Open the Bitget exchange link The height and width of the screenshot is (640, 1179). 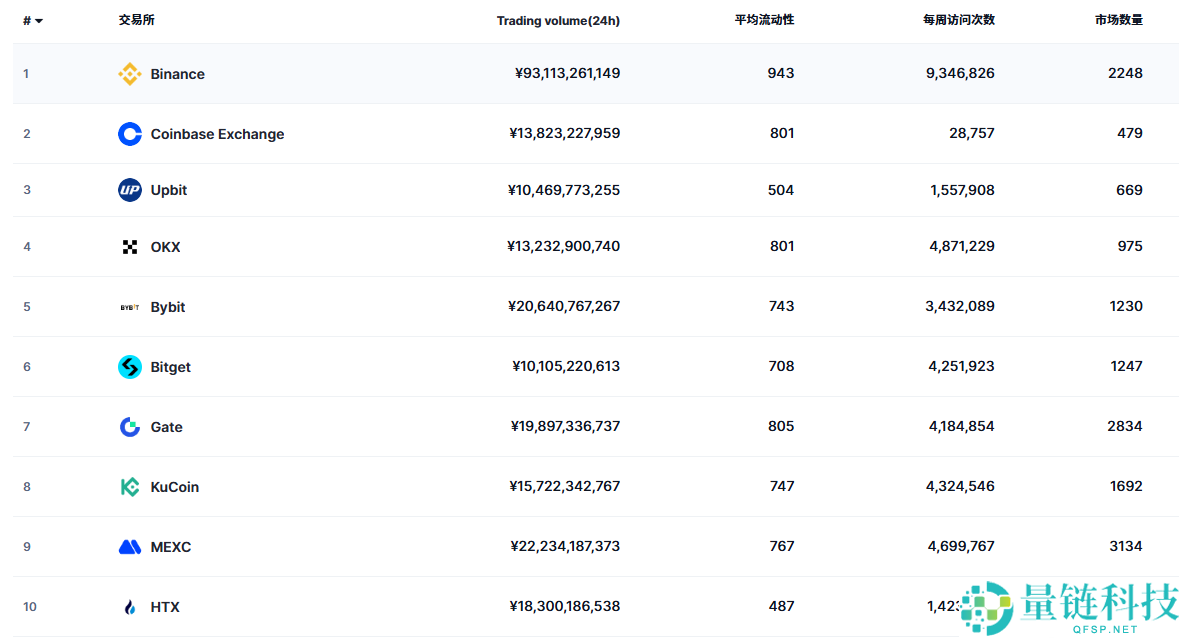click(x=171, y=367)
